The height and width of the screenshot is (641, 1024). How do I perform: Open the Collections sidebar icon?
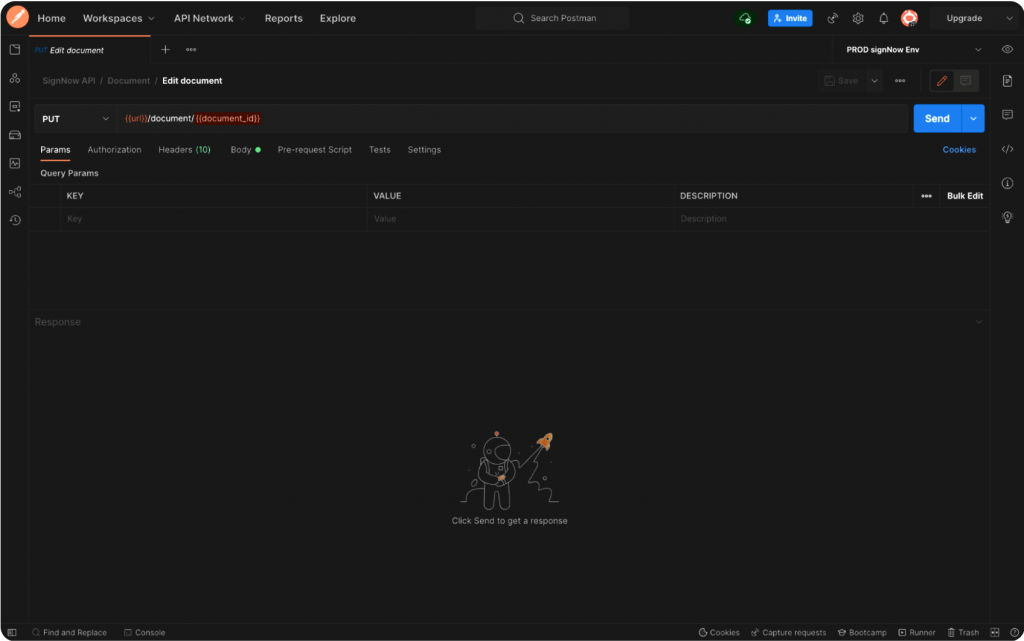click(x=15, y=50)
